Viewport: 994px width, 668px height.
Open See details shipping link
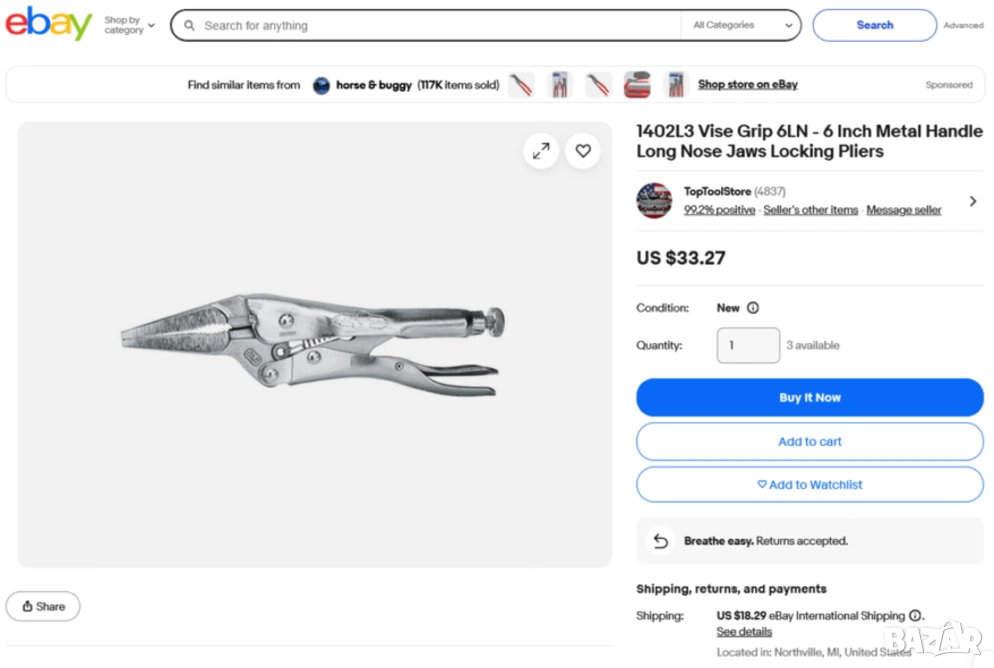tap(744, 632)
